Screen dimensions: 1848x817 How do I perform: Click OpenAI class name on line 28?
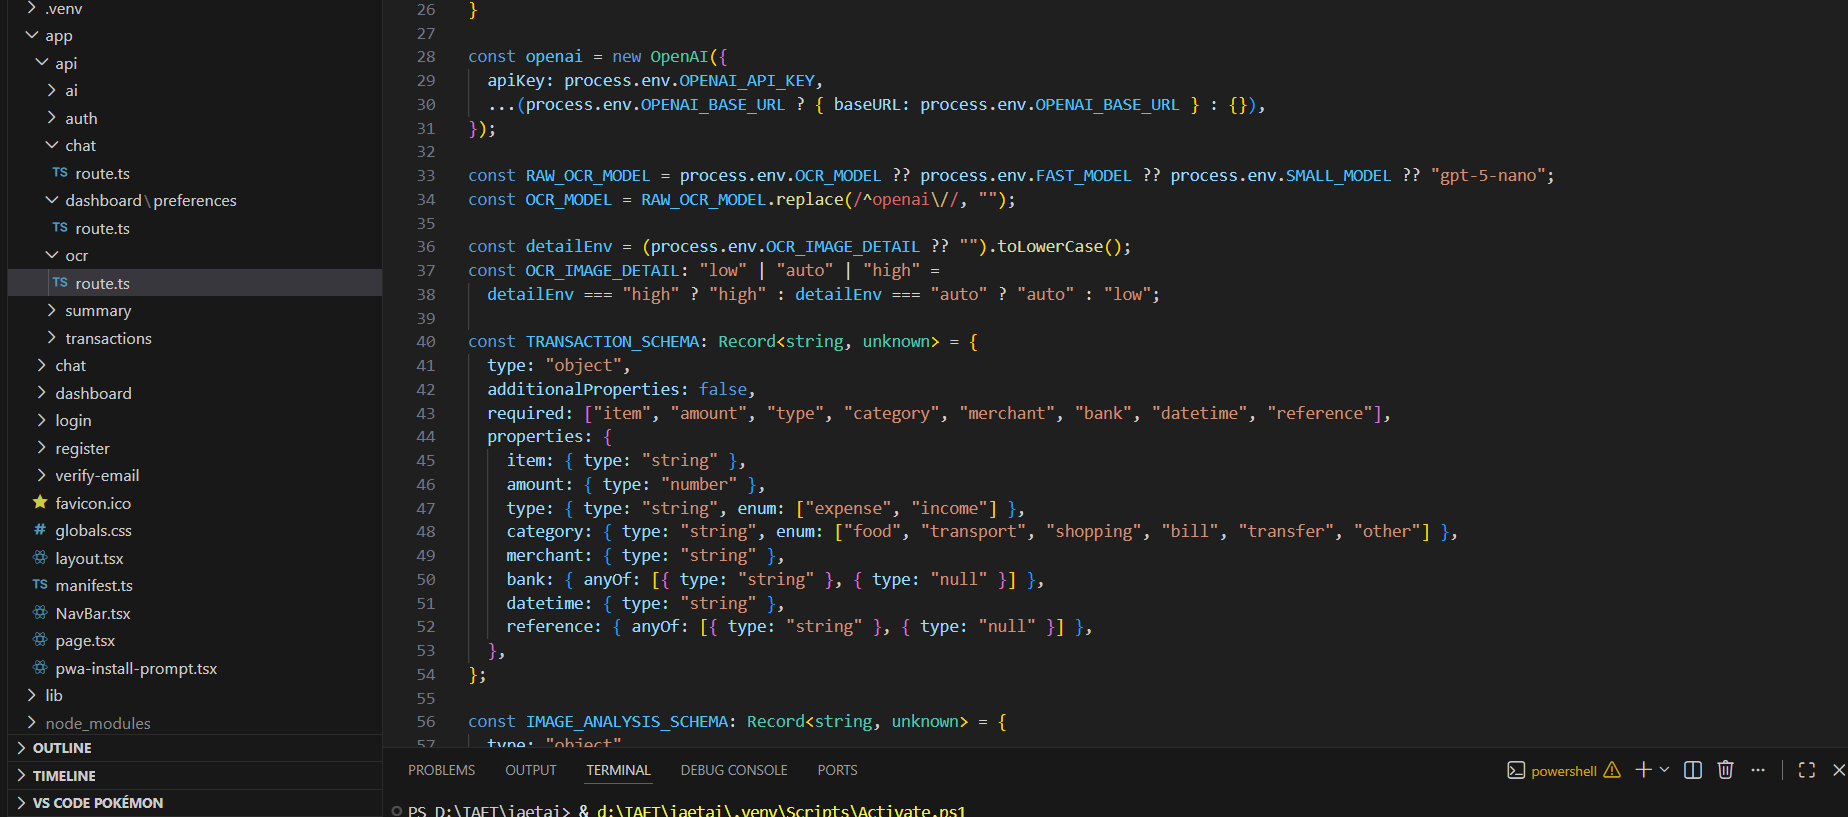click(x=679, y=57)
